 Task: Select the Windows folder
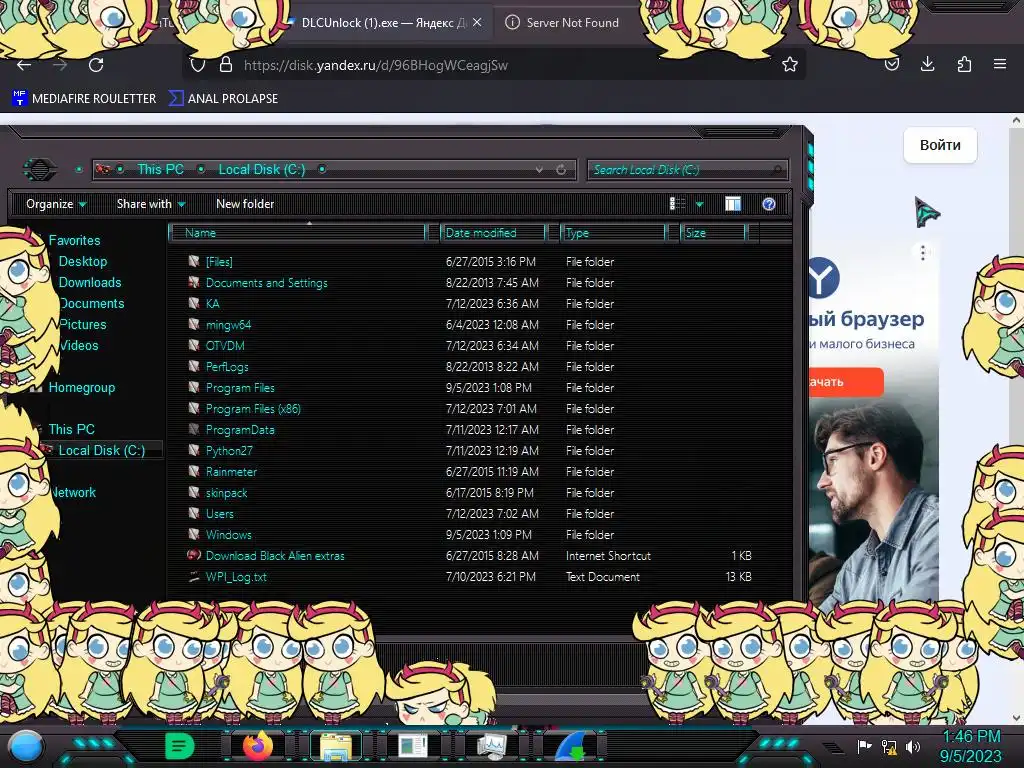point(228,534)
